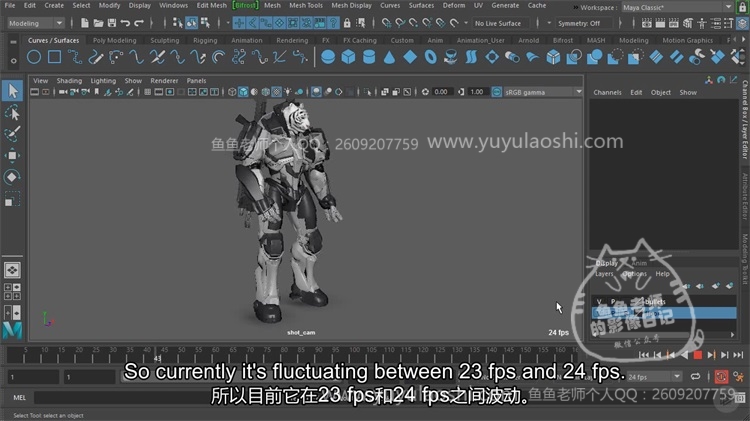
Task: Click the current frame marker 43
Action: click(x=157, y=358)
